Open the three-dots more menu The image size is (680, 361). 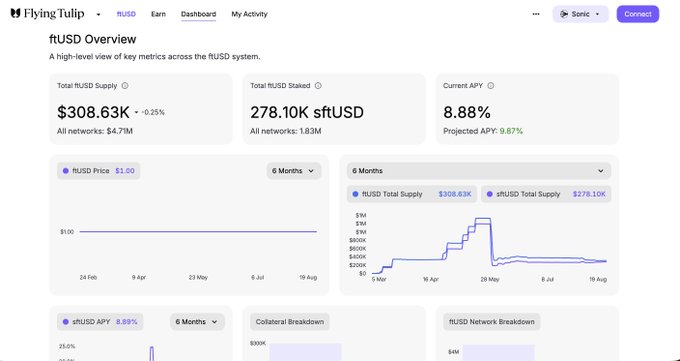[536, 14]
